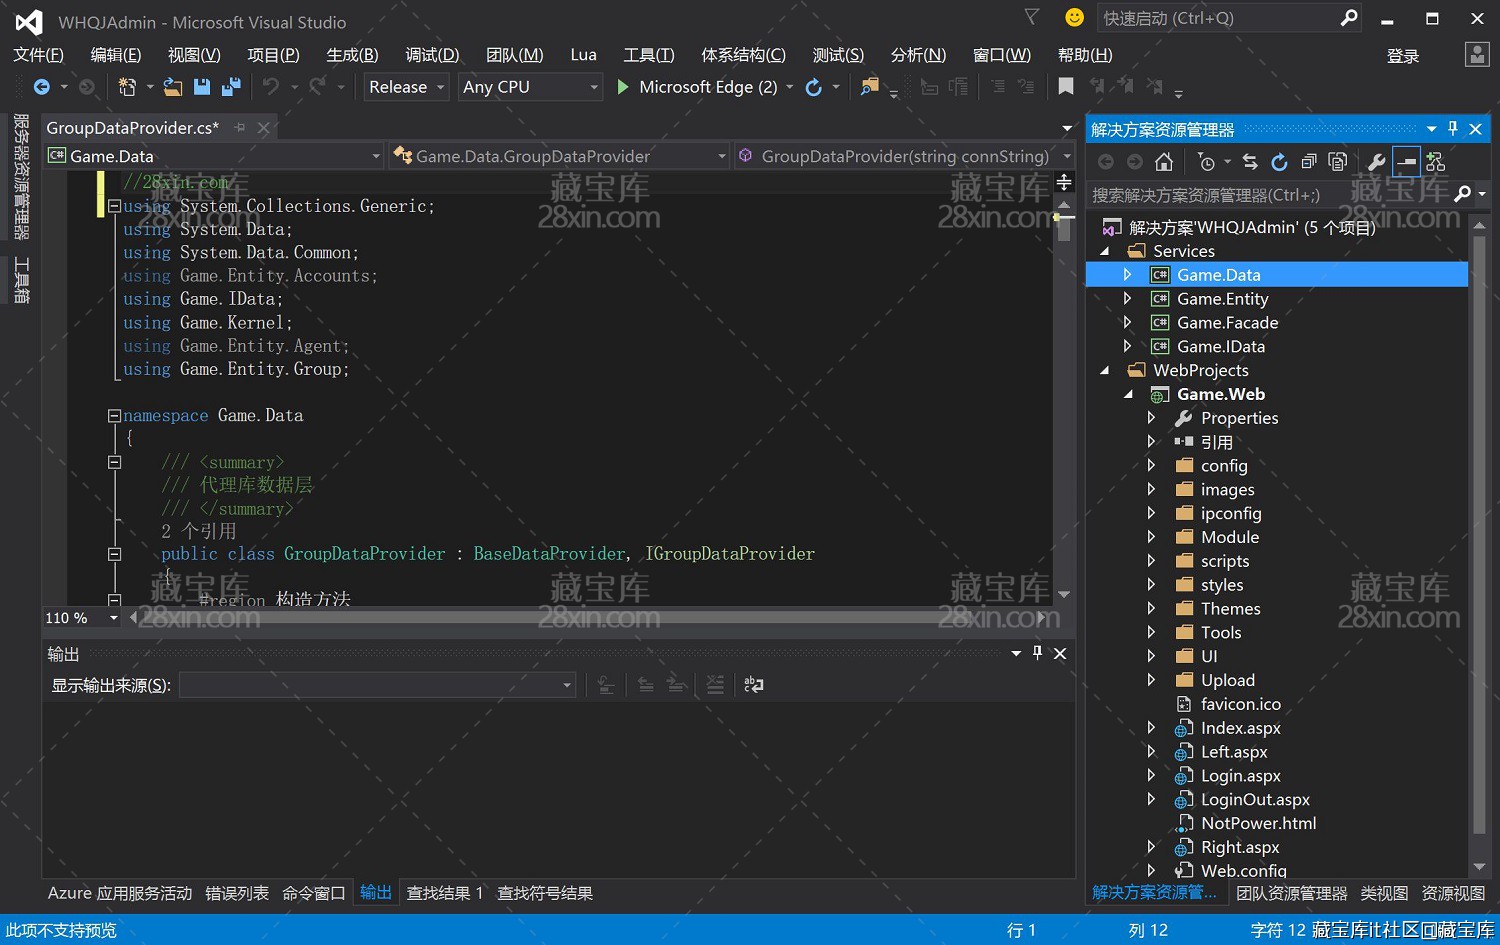
Task: Pin the GroupDataProvider.cs tab
Action: 240,128
